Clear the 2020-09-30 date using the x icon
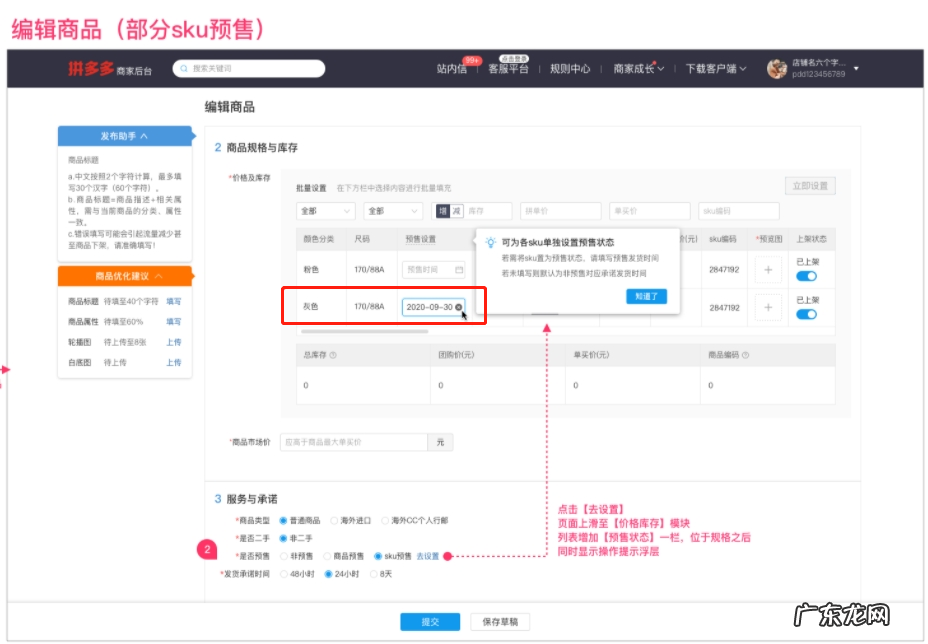Screen dimensions: 928x644 (460, 309)
